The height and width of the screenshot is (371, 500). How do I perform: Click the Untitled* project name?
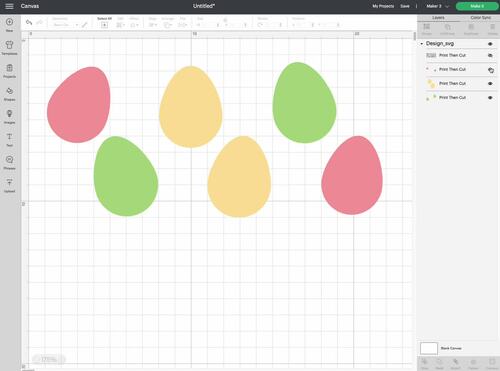point(204,6)
